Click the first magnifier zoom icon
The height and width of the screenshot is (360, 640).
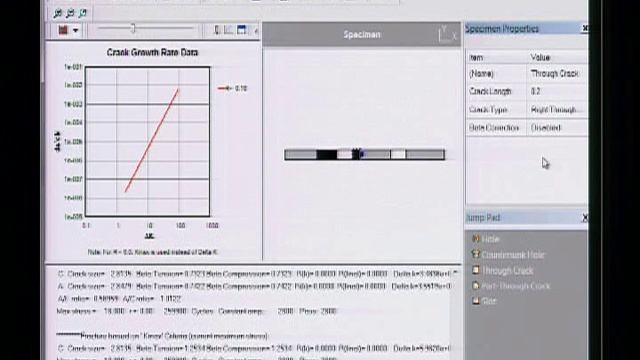pos(58,13)
